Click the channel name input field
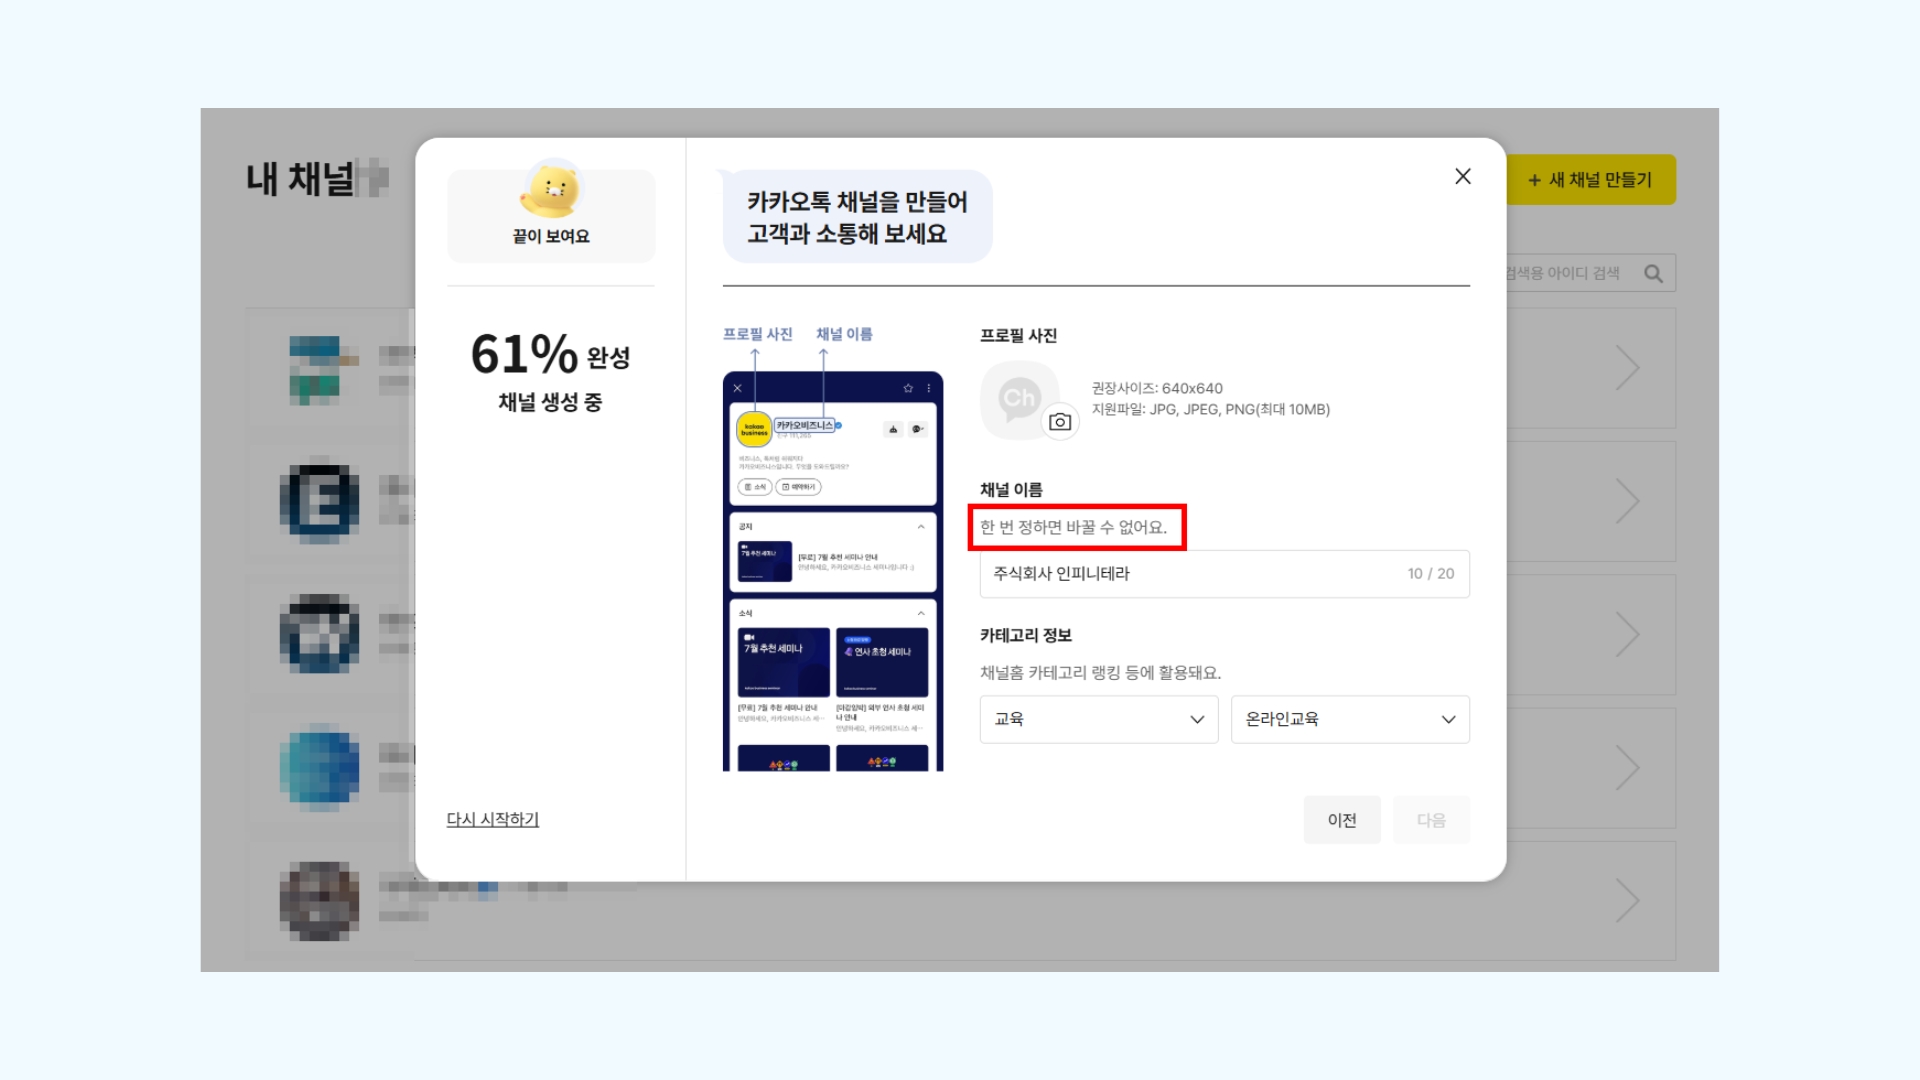Image resolution: width=1920 pixels, height=1080 pixels. [x=1190, y=574]
